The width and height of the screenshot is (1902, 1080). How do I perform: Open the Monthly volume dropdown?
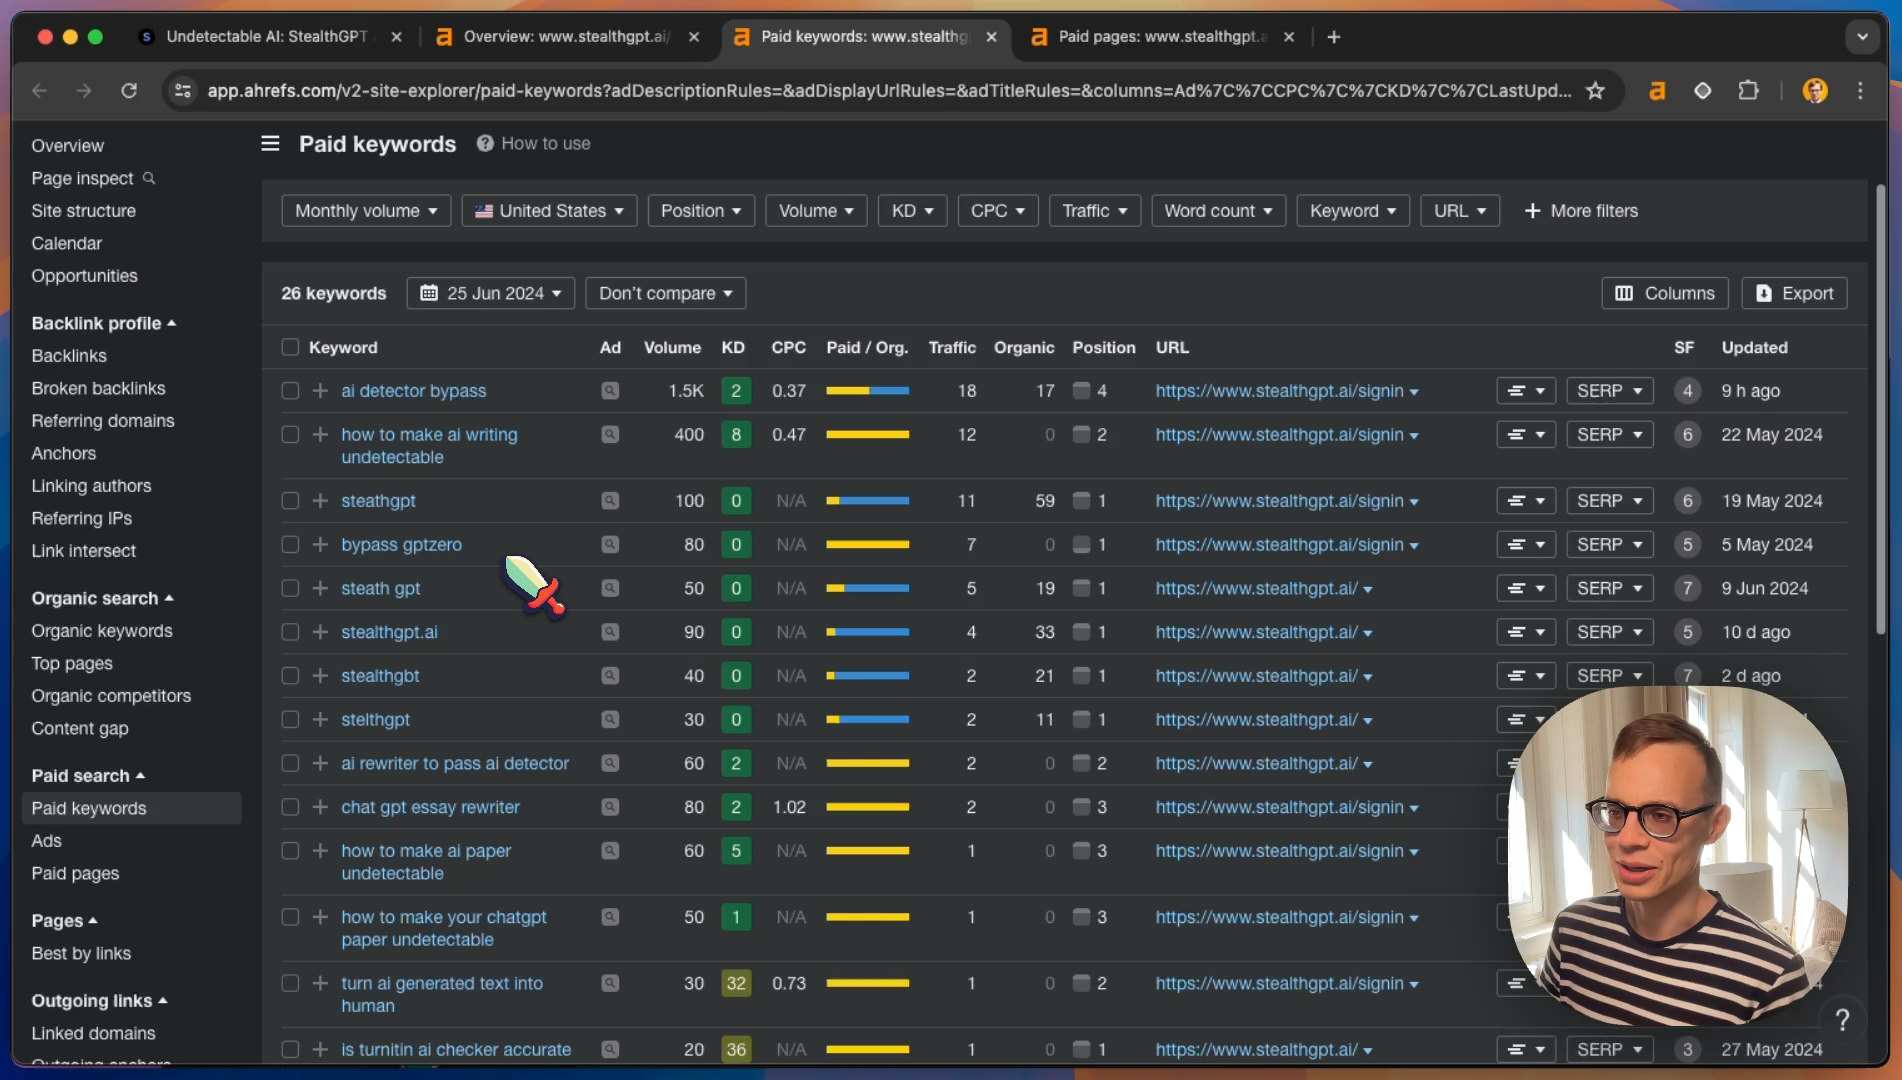click(366, 211)
